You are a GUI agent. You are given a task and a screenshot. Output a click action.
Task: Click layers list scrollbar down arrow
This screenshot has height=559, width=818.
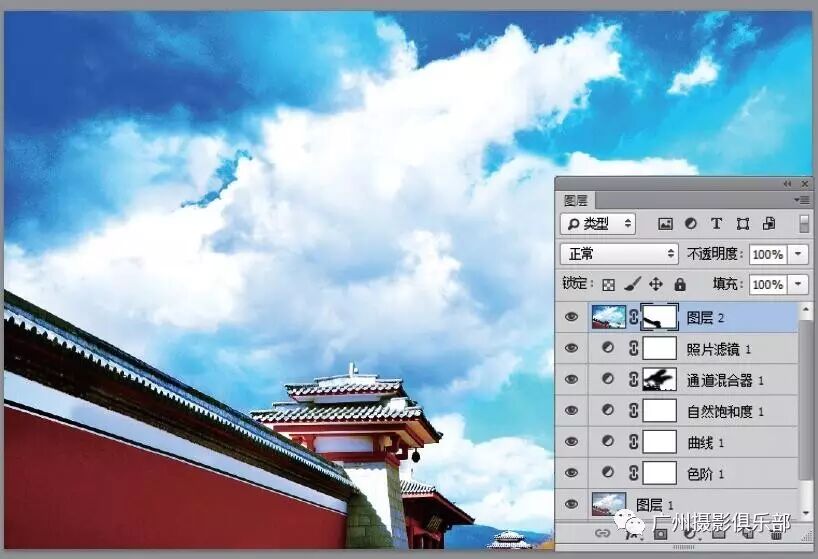(806, 514)
